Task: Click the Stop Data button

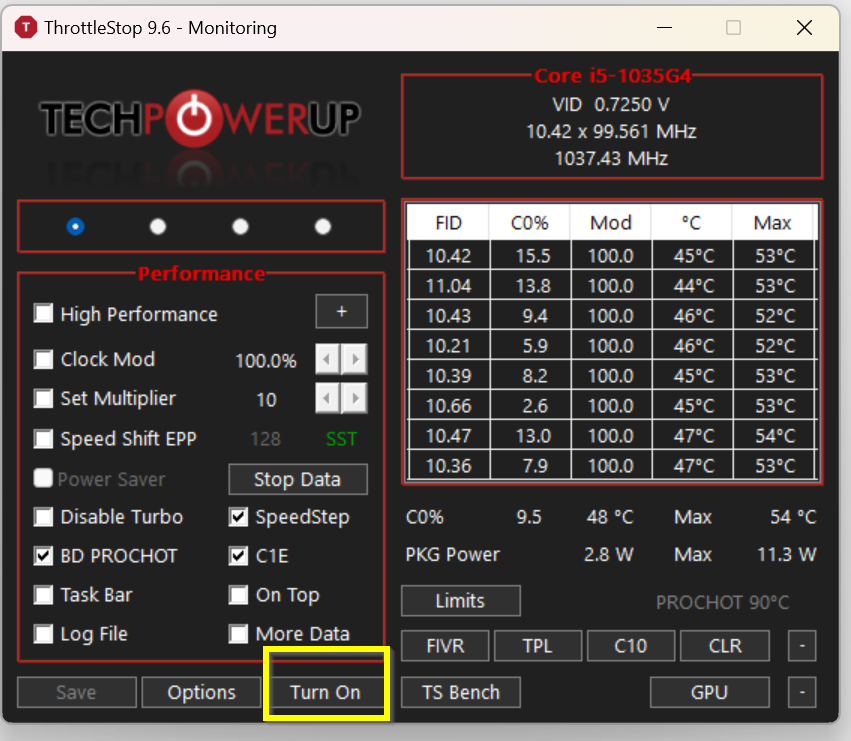Action: [x=298, y=479]
